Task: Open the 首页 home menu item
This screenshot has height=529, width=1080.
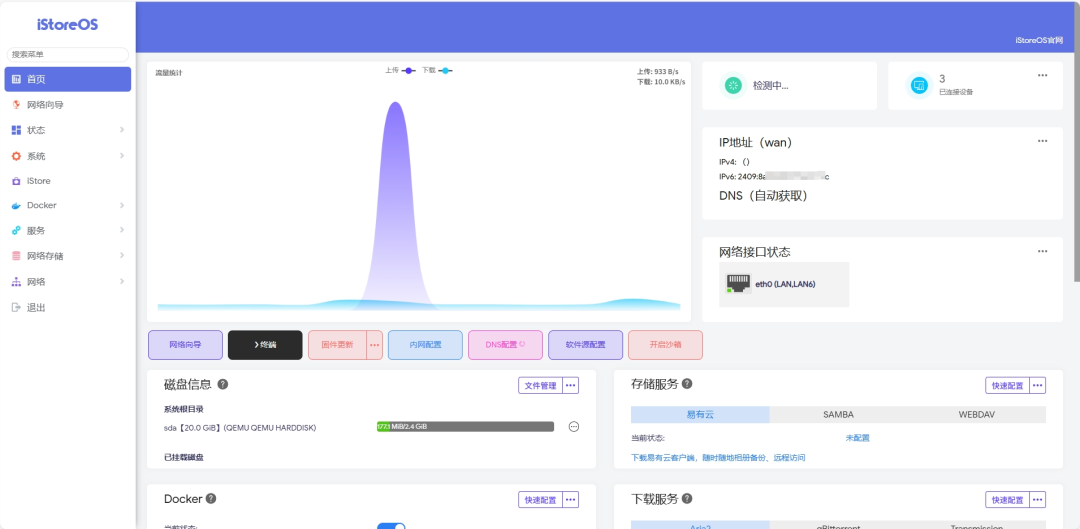Action: 68,79
